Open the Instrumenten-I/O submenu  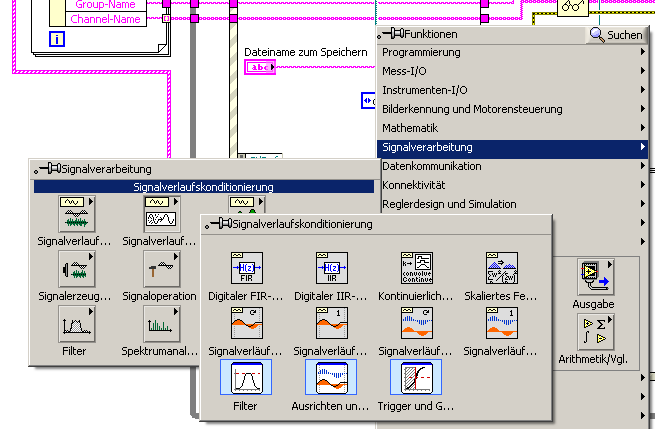(x=513, y=90)
